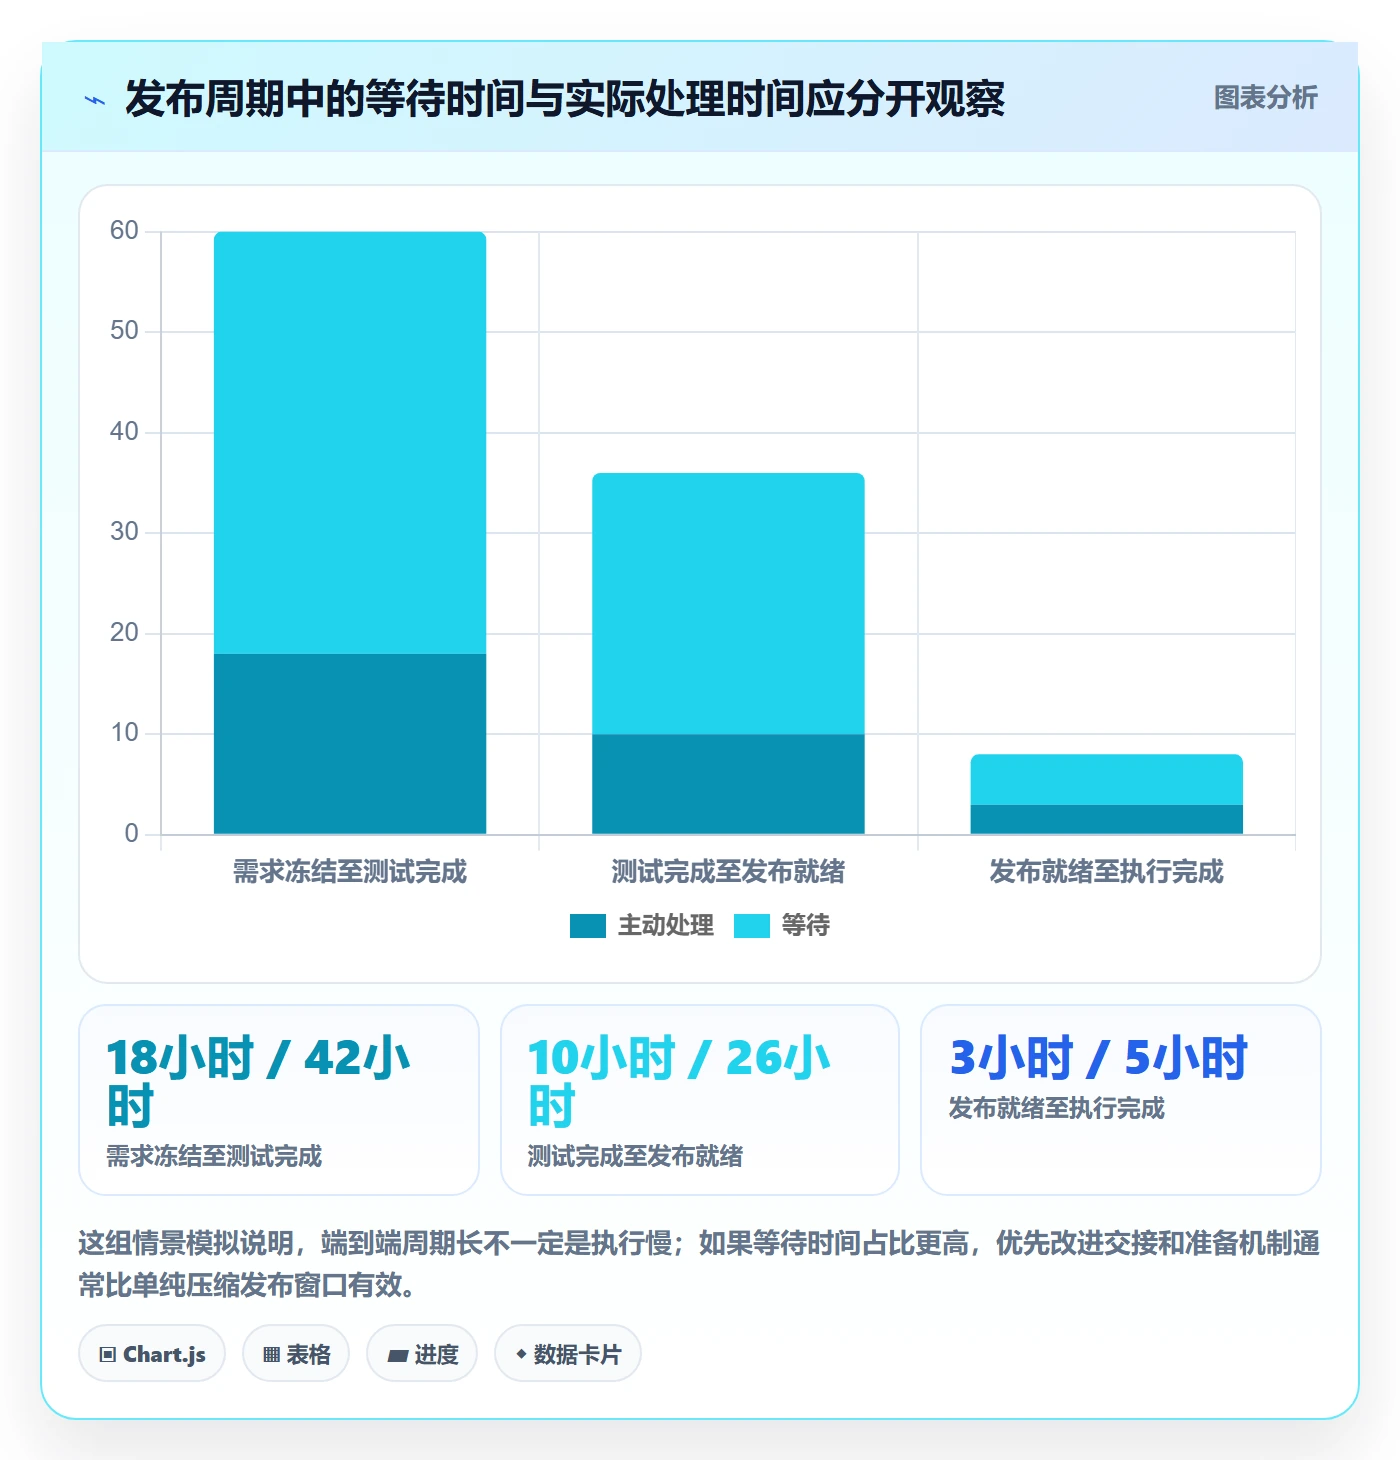Click the Chart.js chip square icon
Screen dimensions: 1400x1460
click(x=108, y=1355)
